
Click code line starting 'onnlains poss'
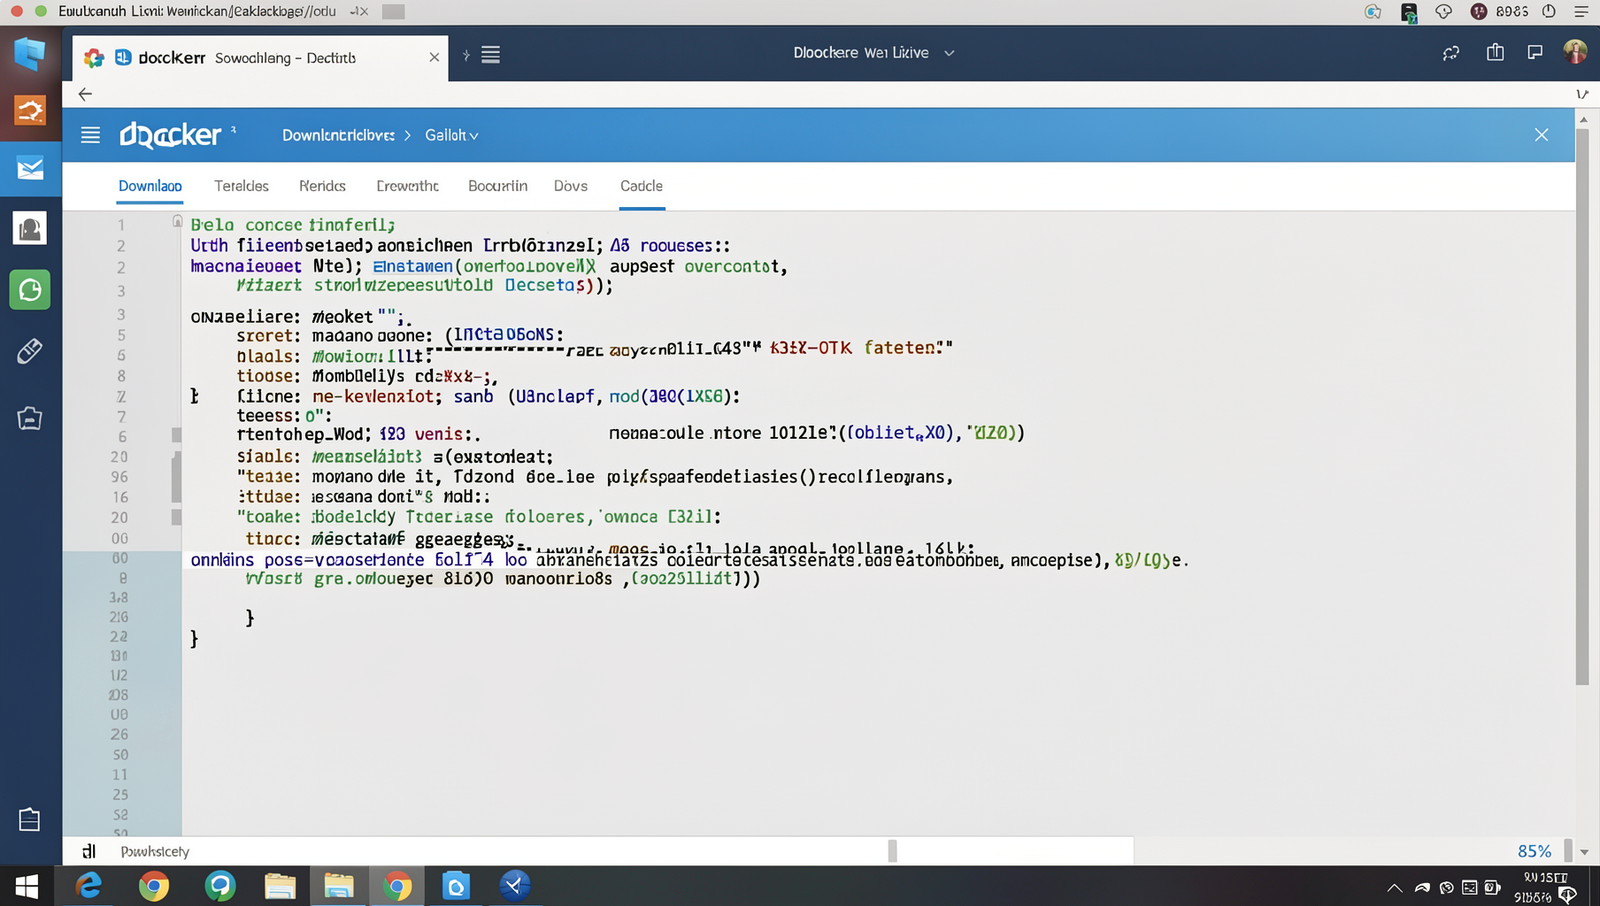[689, 560]
